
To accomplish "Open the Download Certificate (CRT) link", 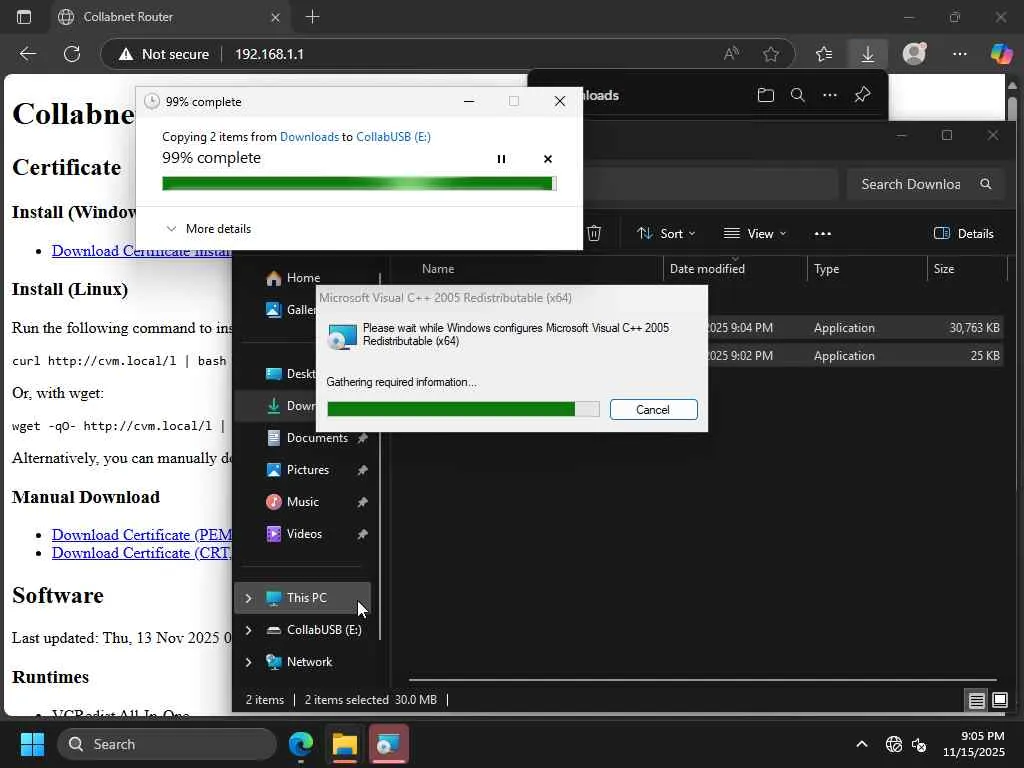I will pyautogui.click(x=142, y=553).
